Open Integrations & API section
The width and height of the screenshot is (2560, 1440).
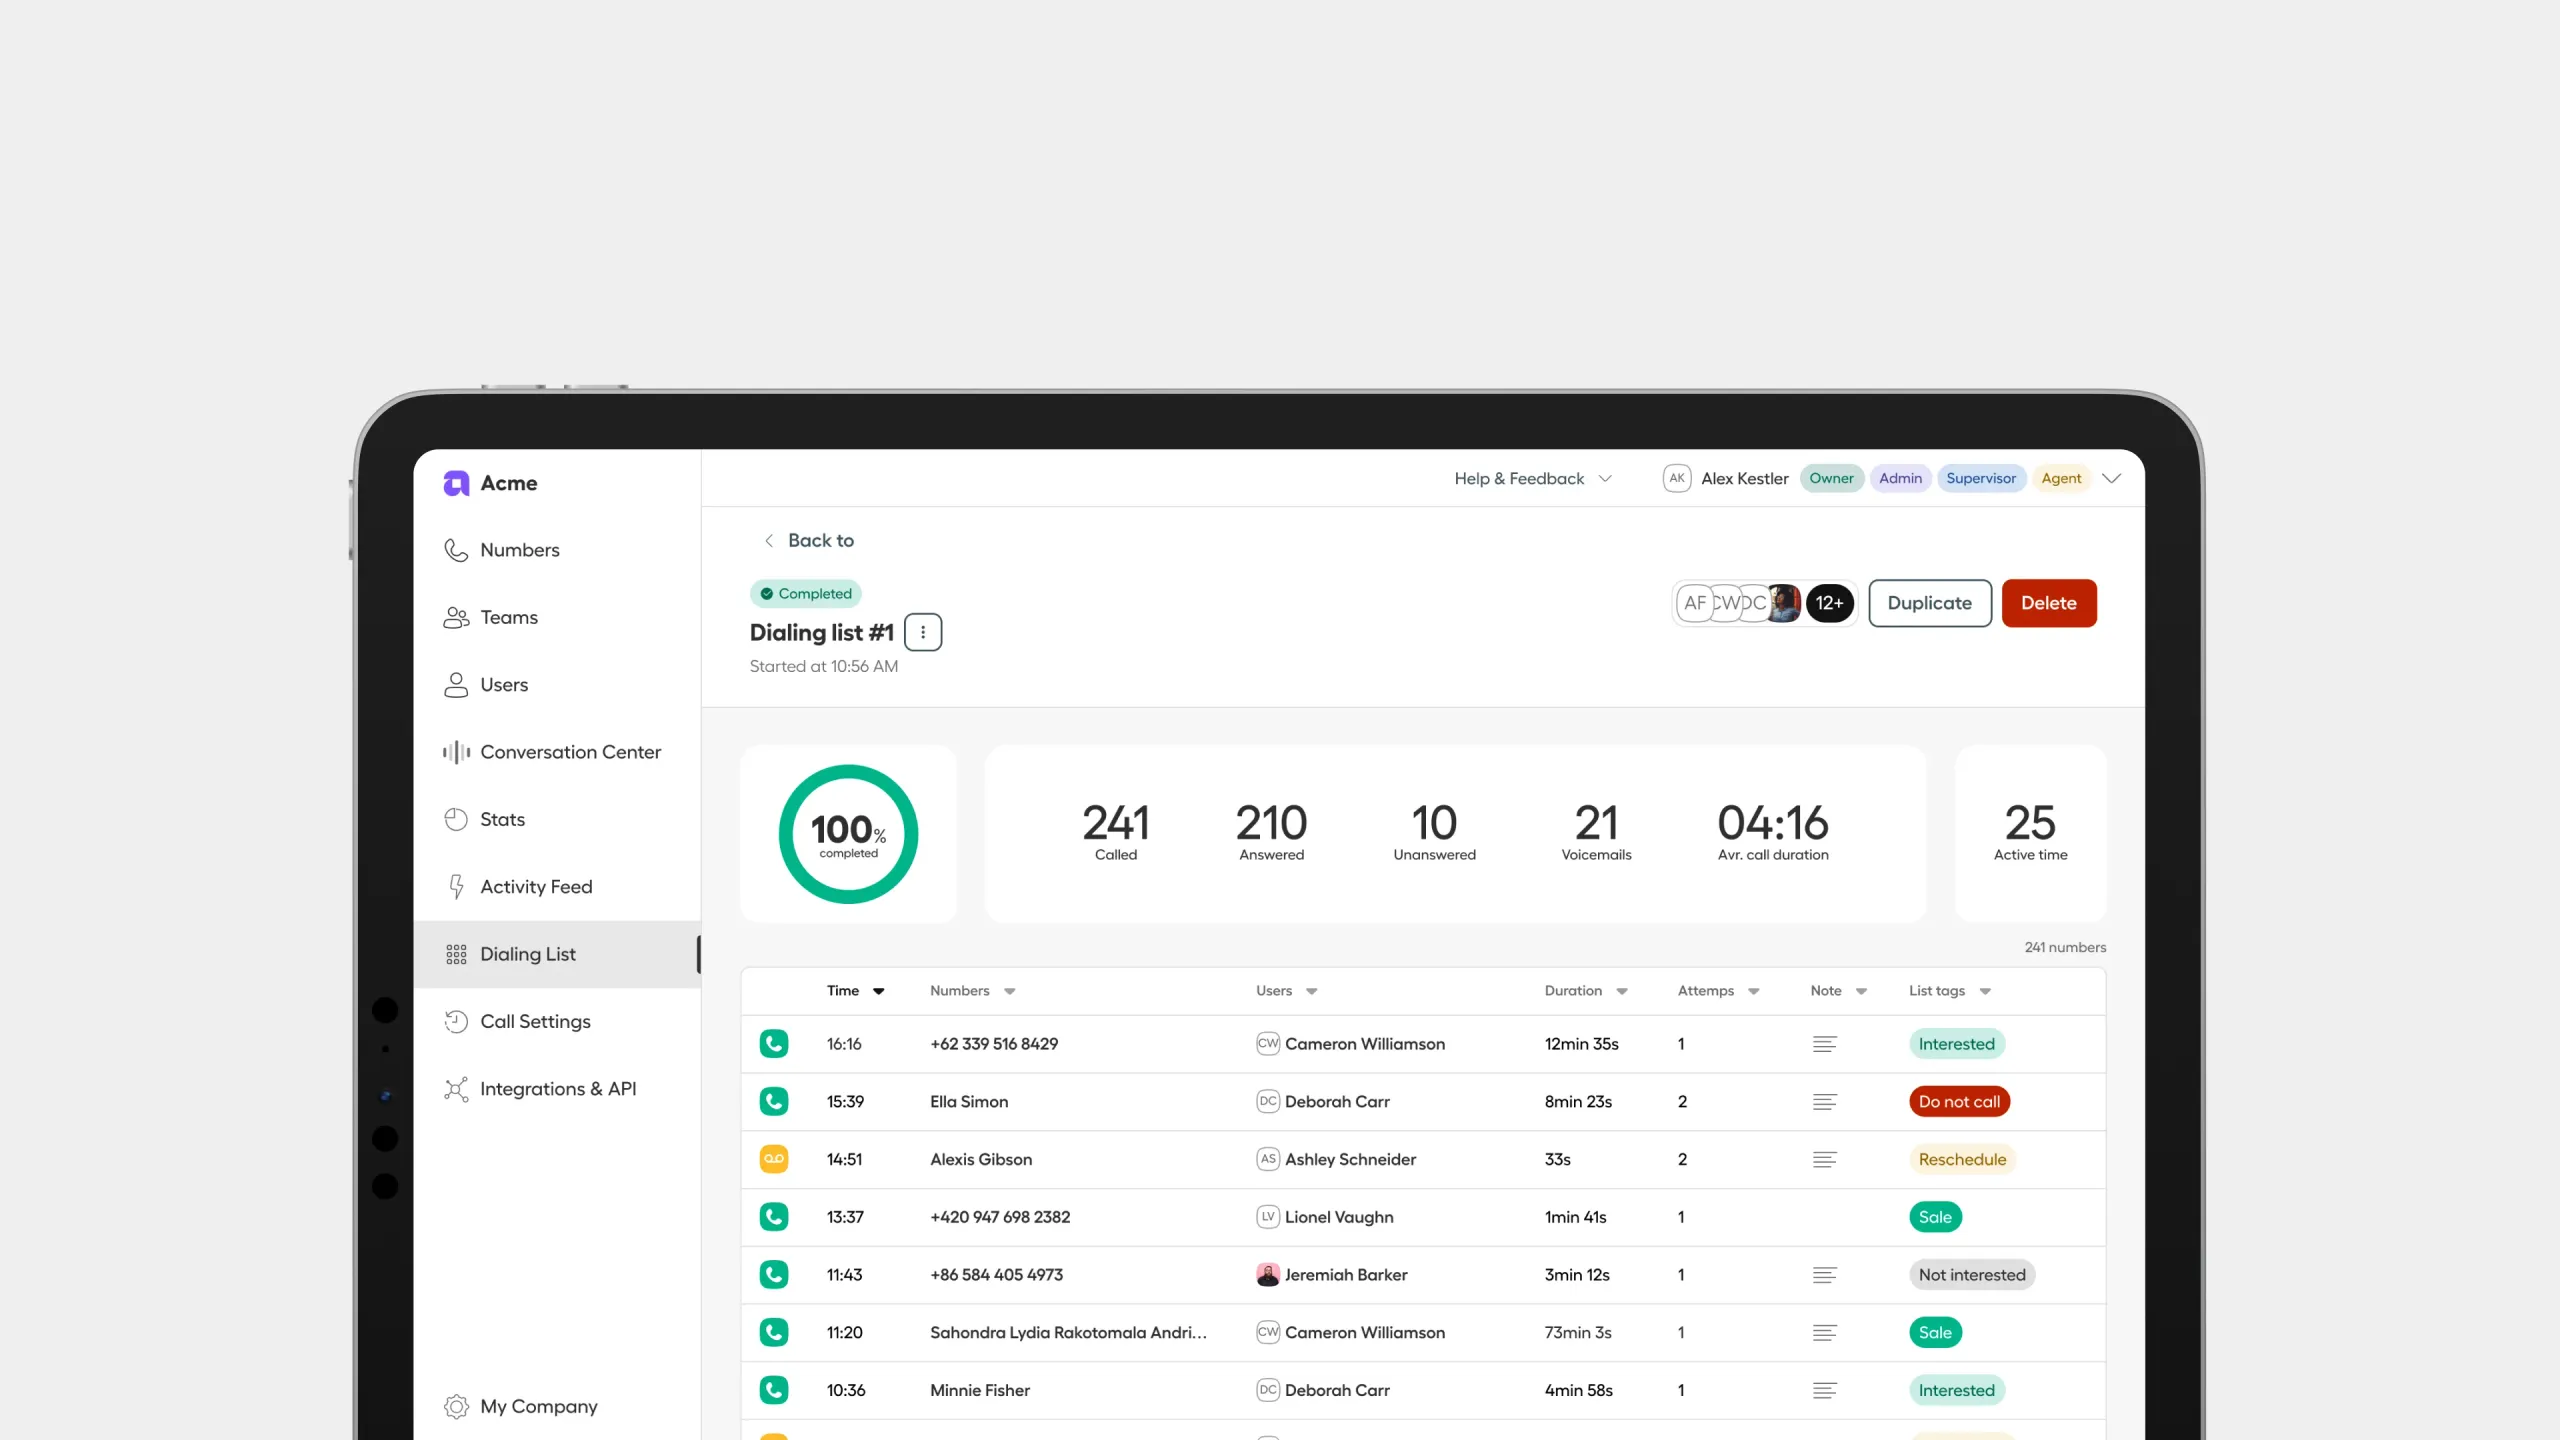(558, 1089)
